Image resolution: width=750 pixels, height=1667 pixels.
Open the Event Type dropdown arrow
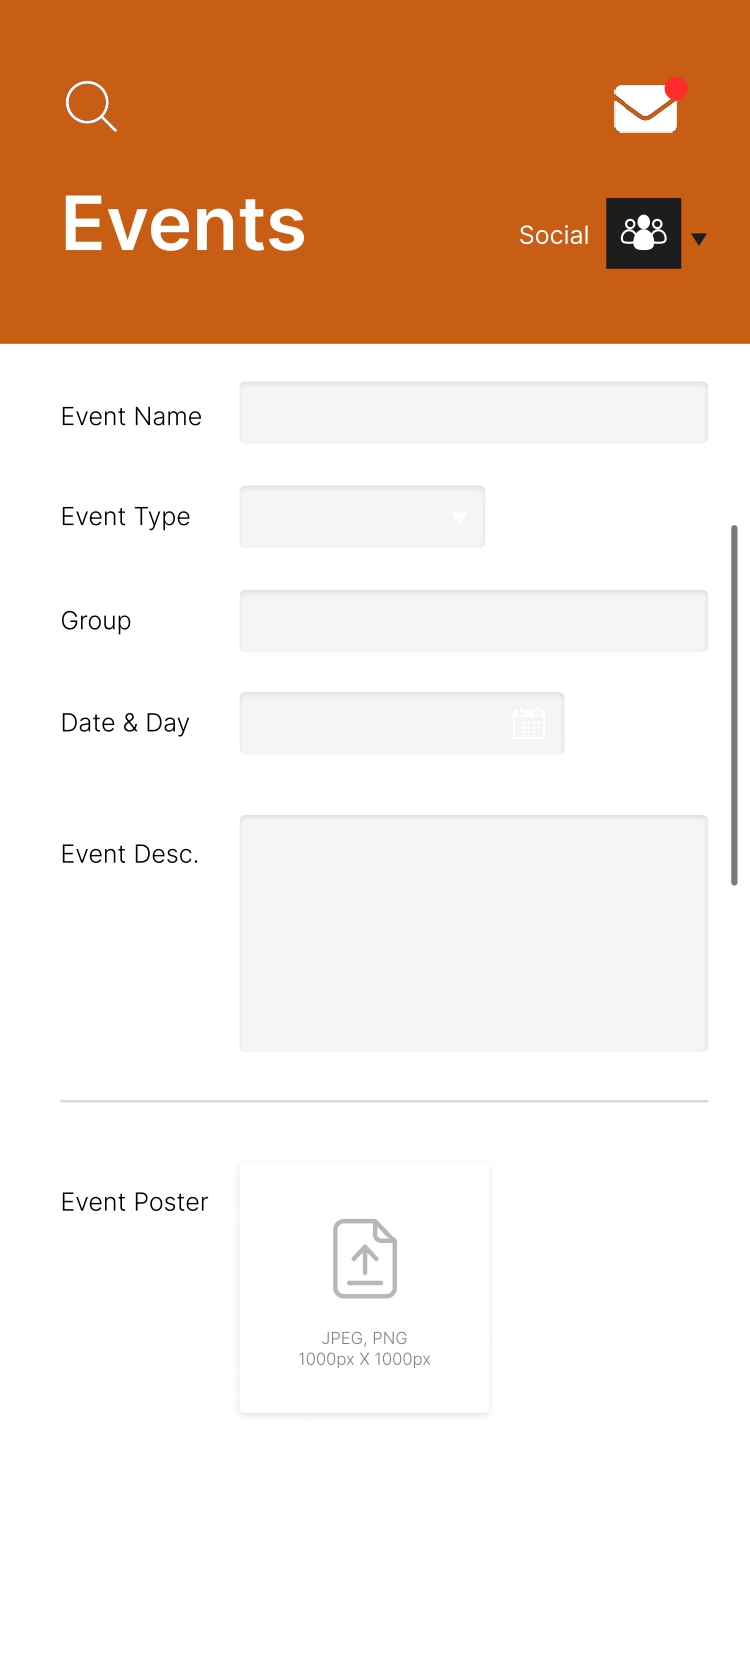click(x=459, y=517)
